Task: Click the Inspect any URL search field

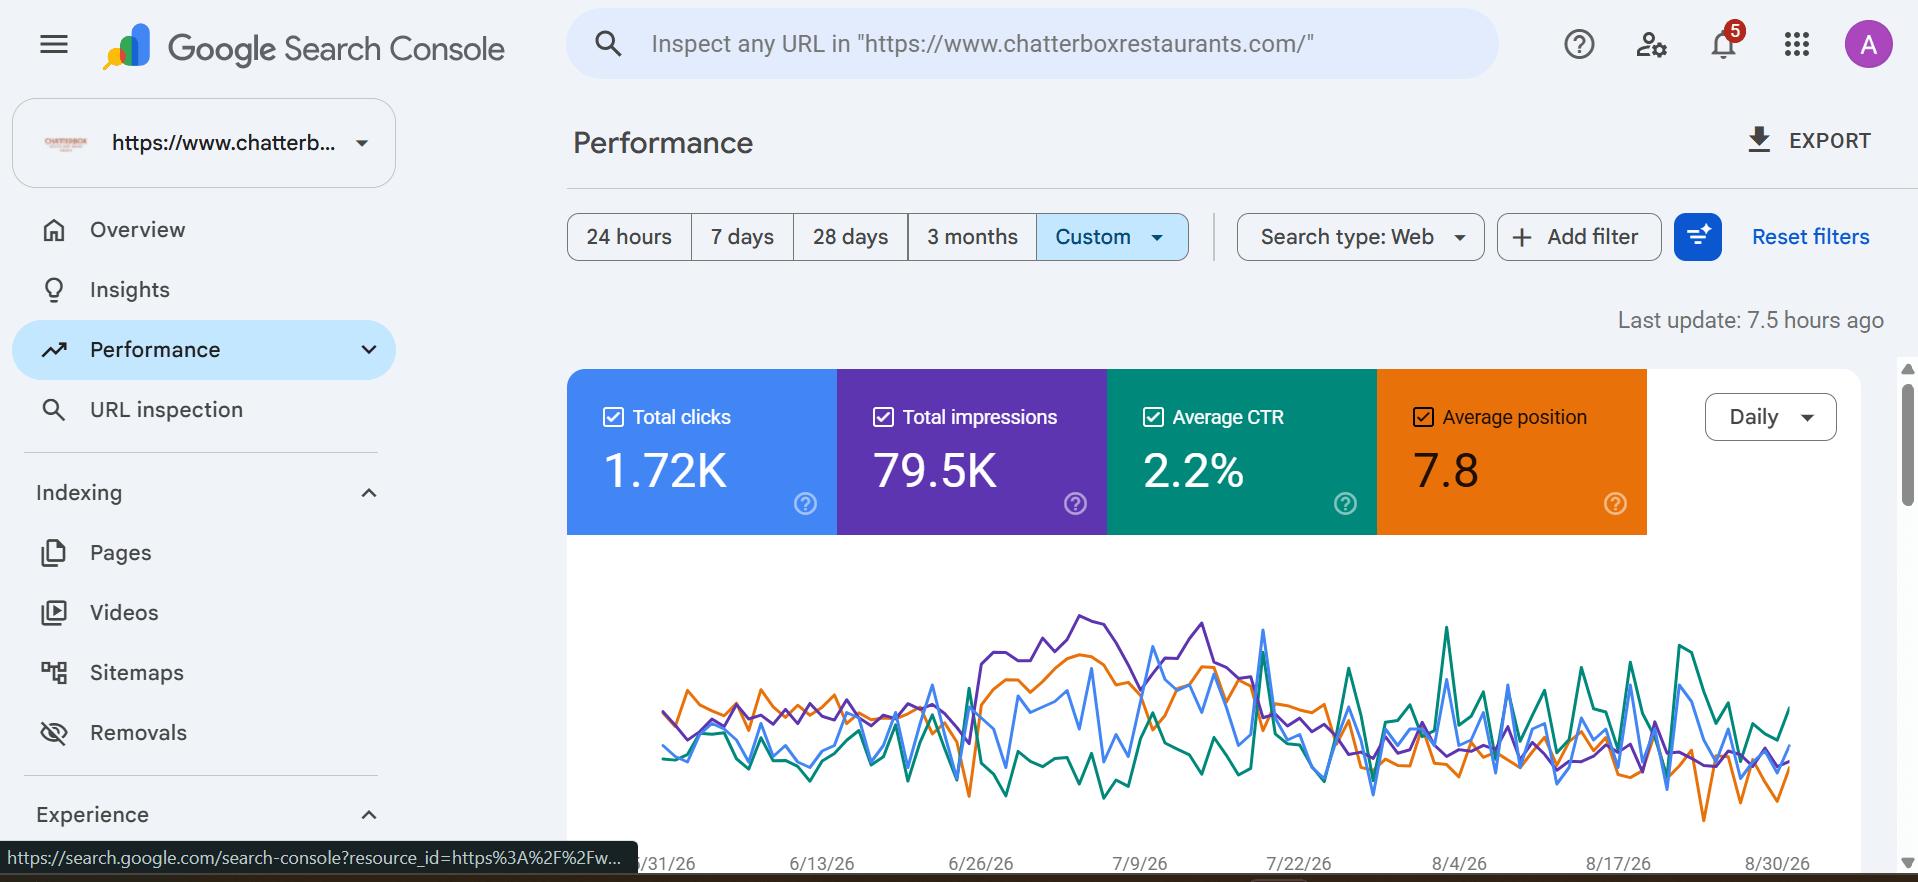Action: (x=1032, y=44)
